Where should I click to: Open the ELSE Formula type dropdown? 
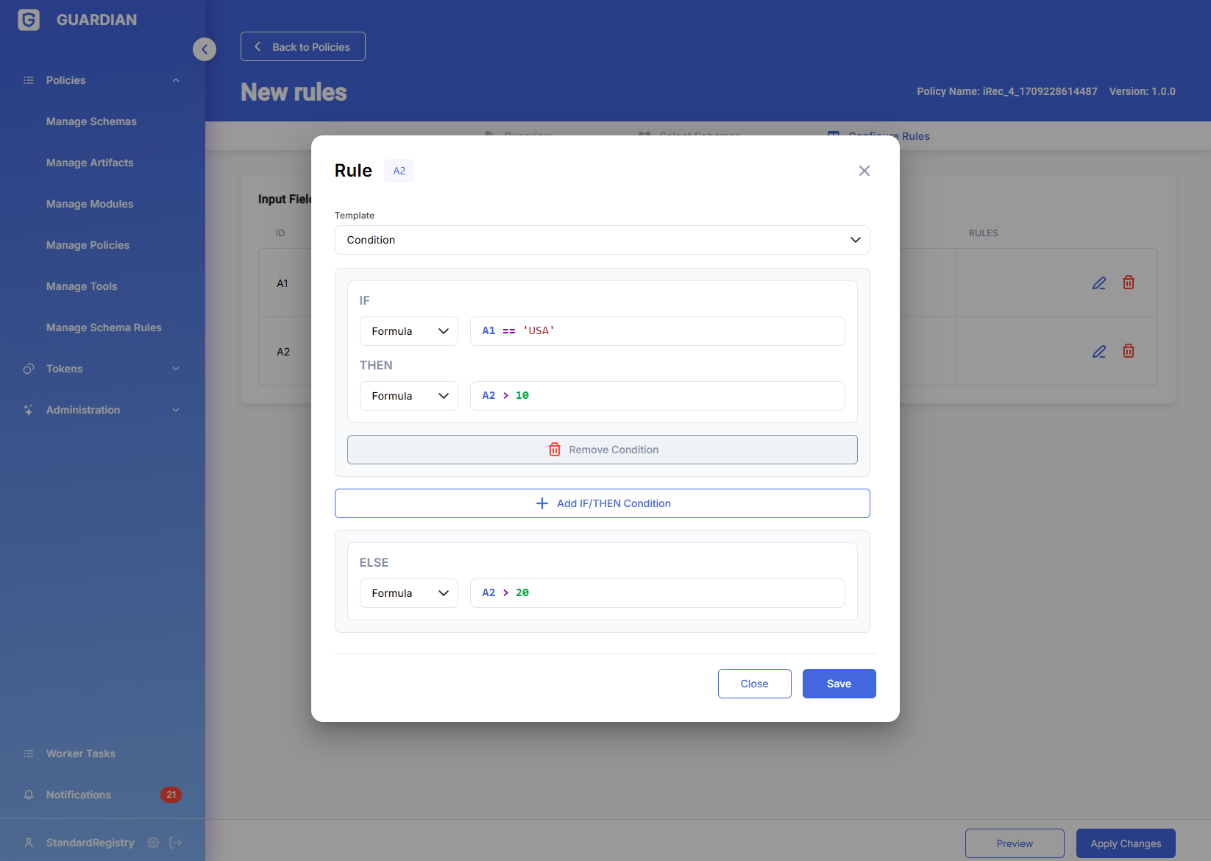pyautogui.click(x=408, y=593)
